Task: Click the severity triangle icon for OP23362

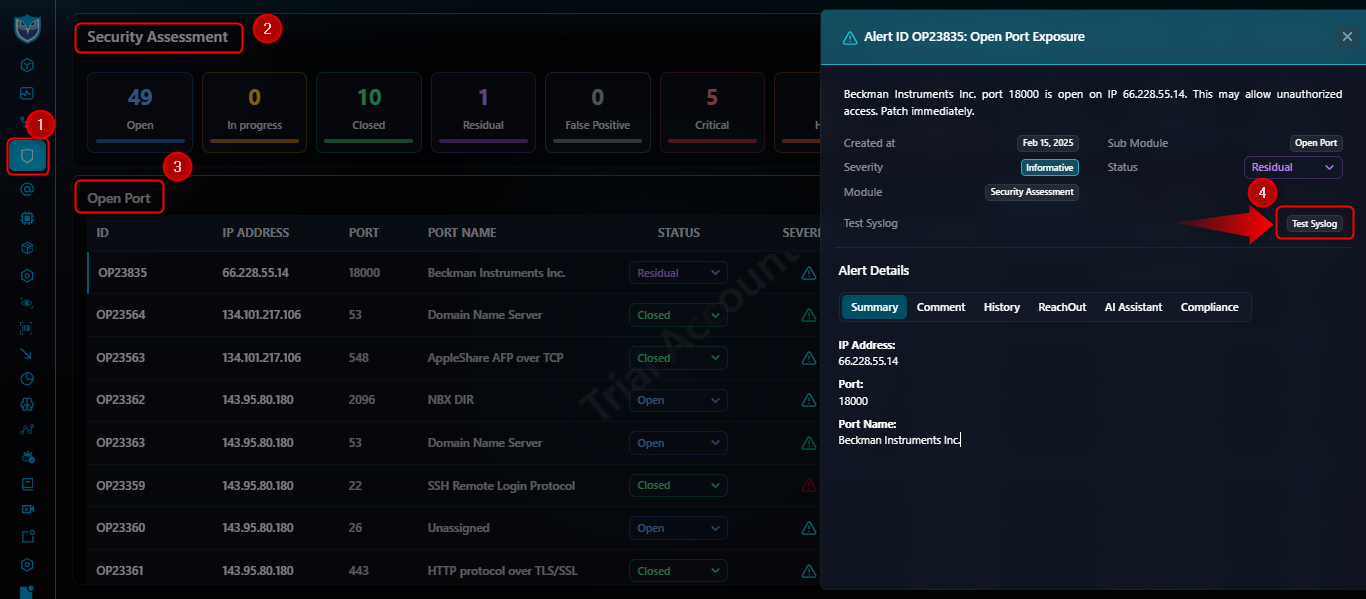Action: [809, 400]
